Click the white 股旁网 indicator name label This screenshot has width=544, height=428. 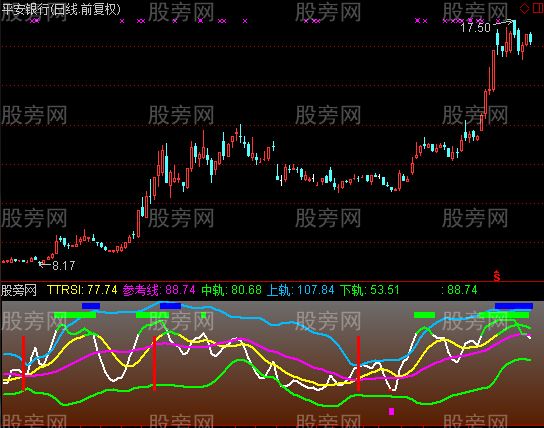pos(19,290)
